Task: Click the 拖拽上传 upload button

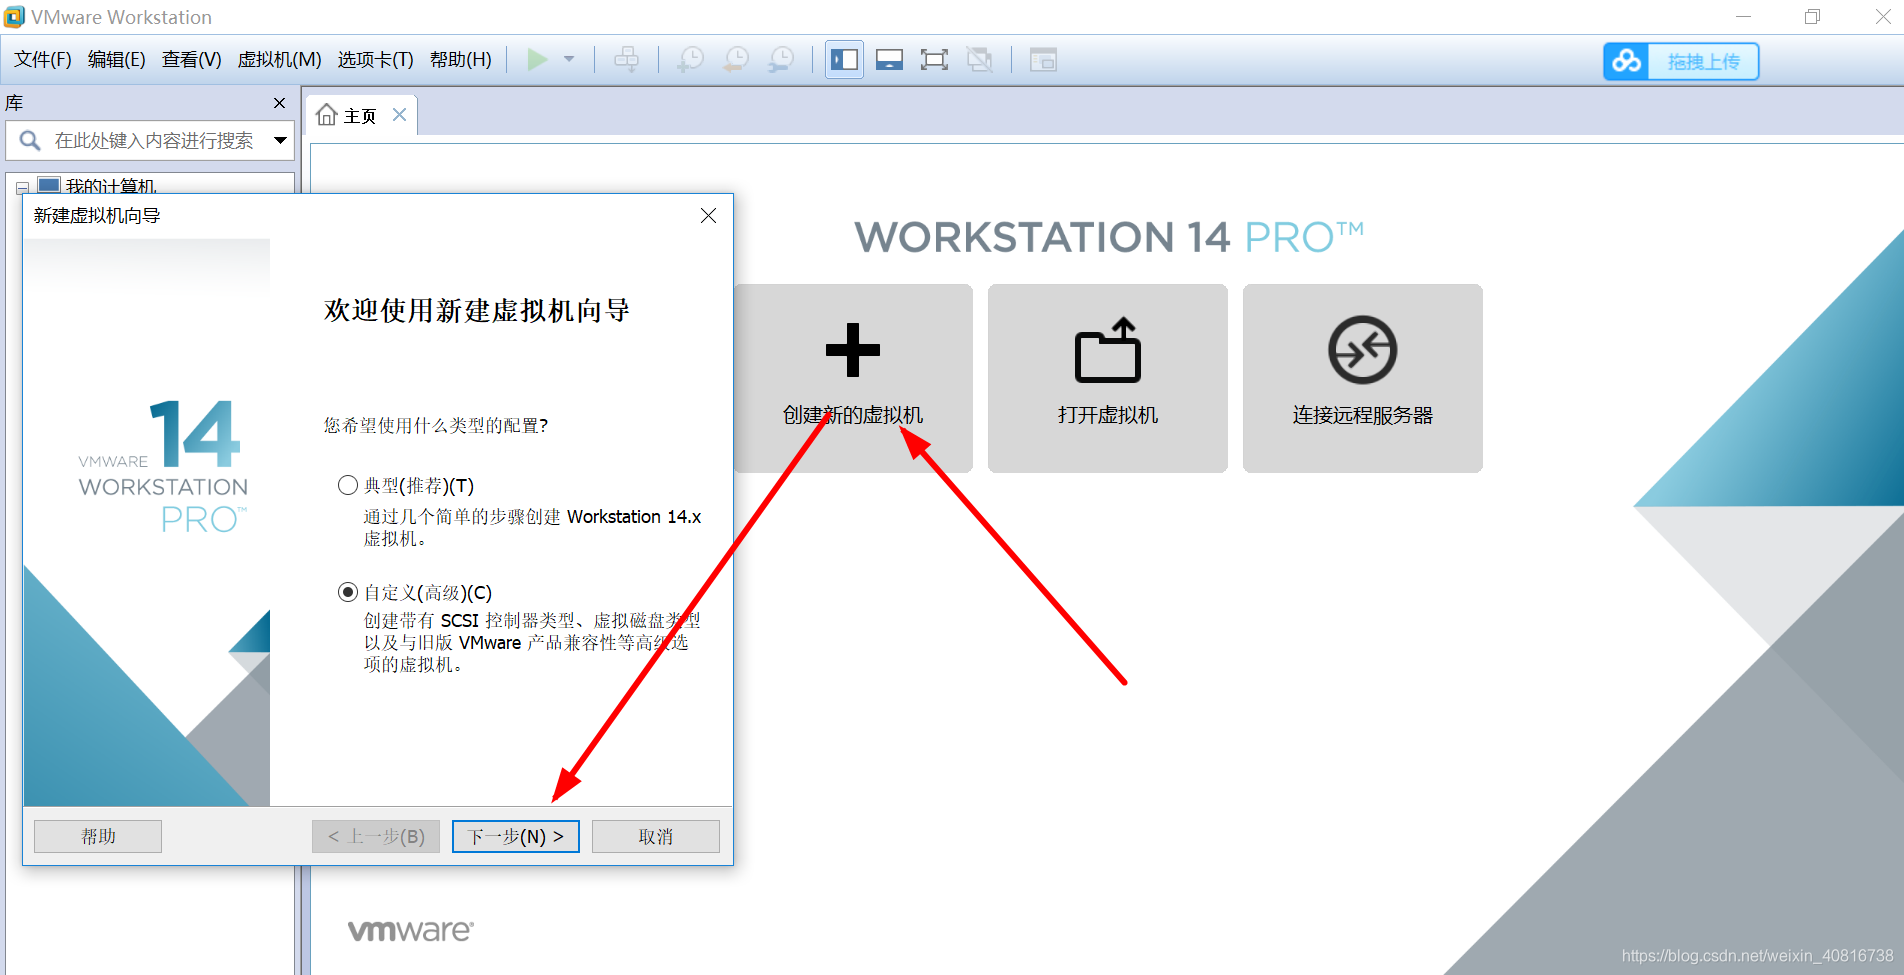Action: coord(1703,61)
